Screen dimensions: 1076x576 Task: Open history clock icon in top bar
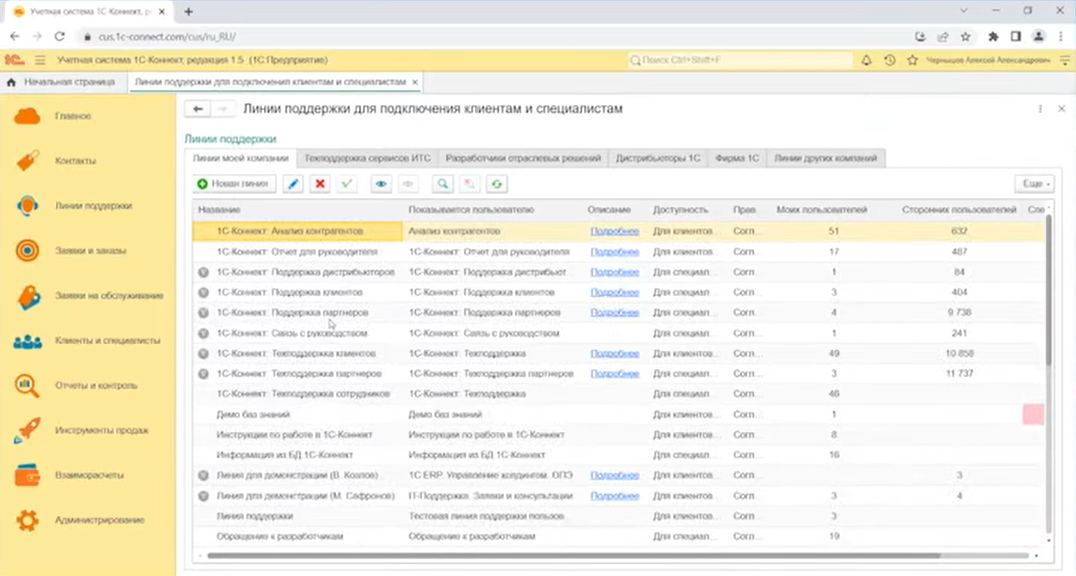[890, 61]
